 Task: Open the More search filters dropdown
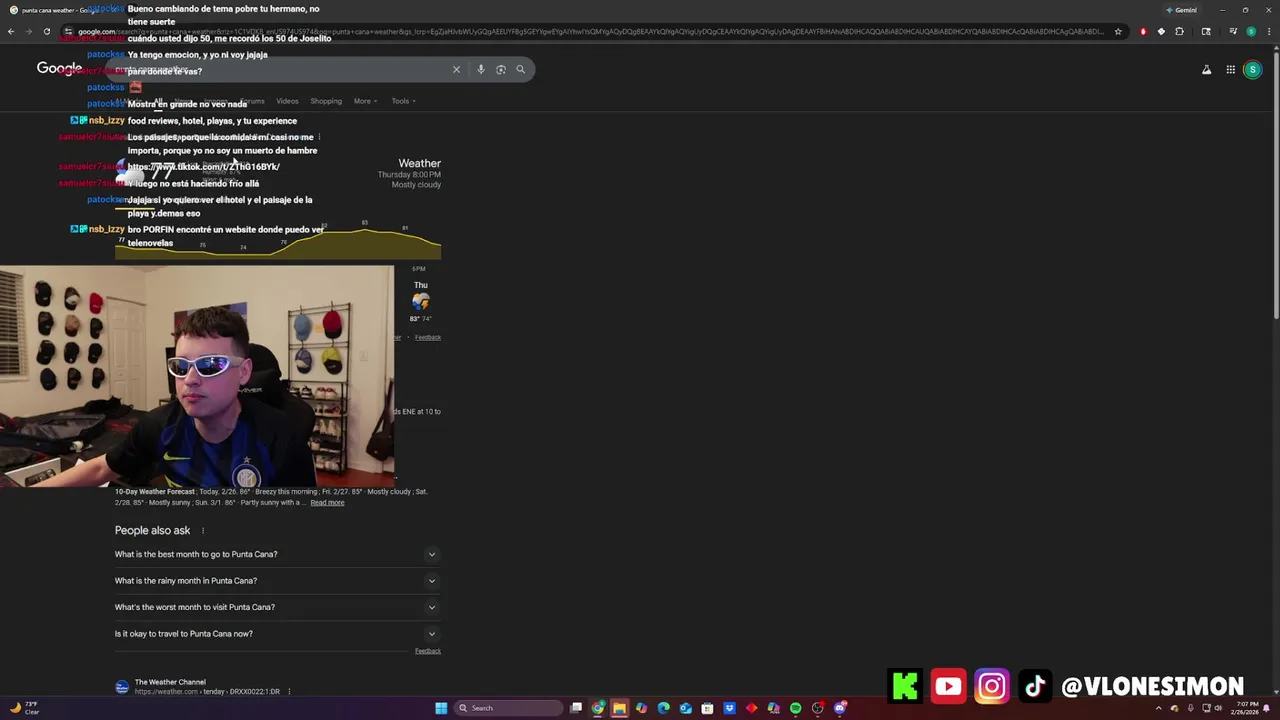coord(365,101)
